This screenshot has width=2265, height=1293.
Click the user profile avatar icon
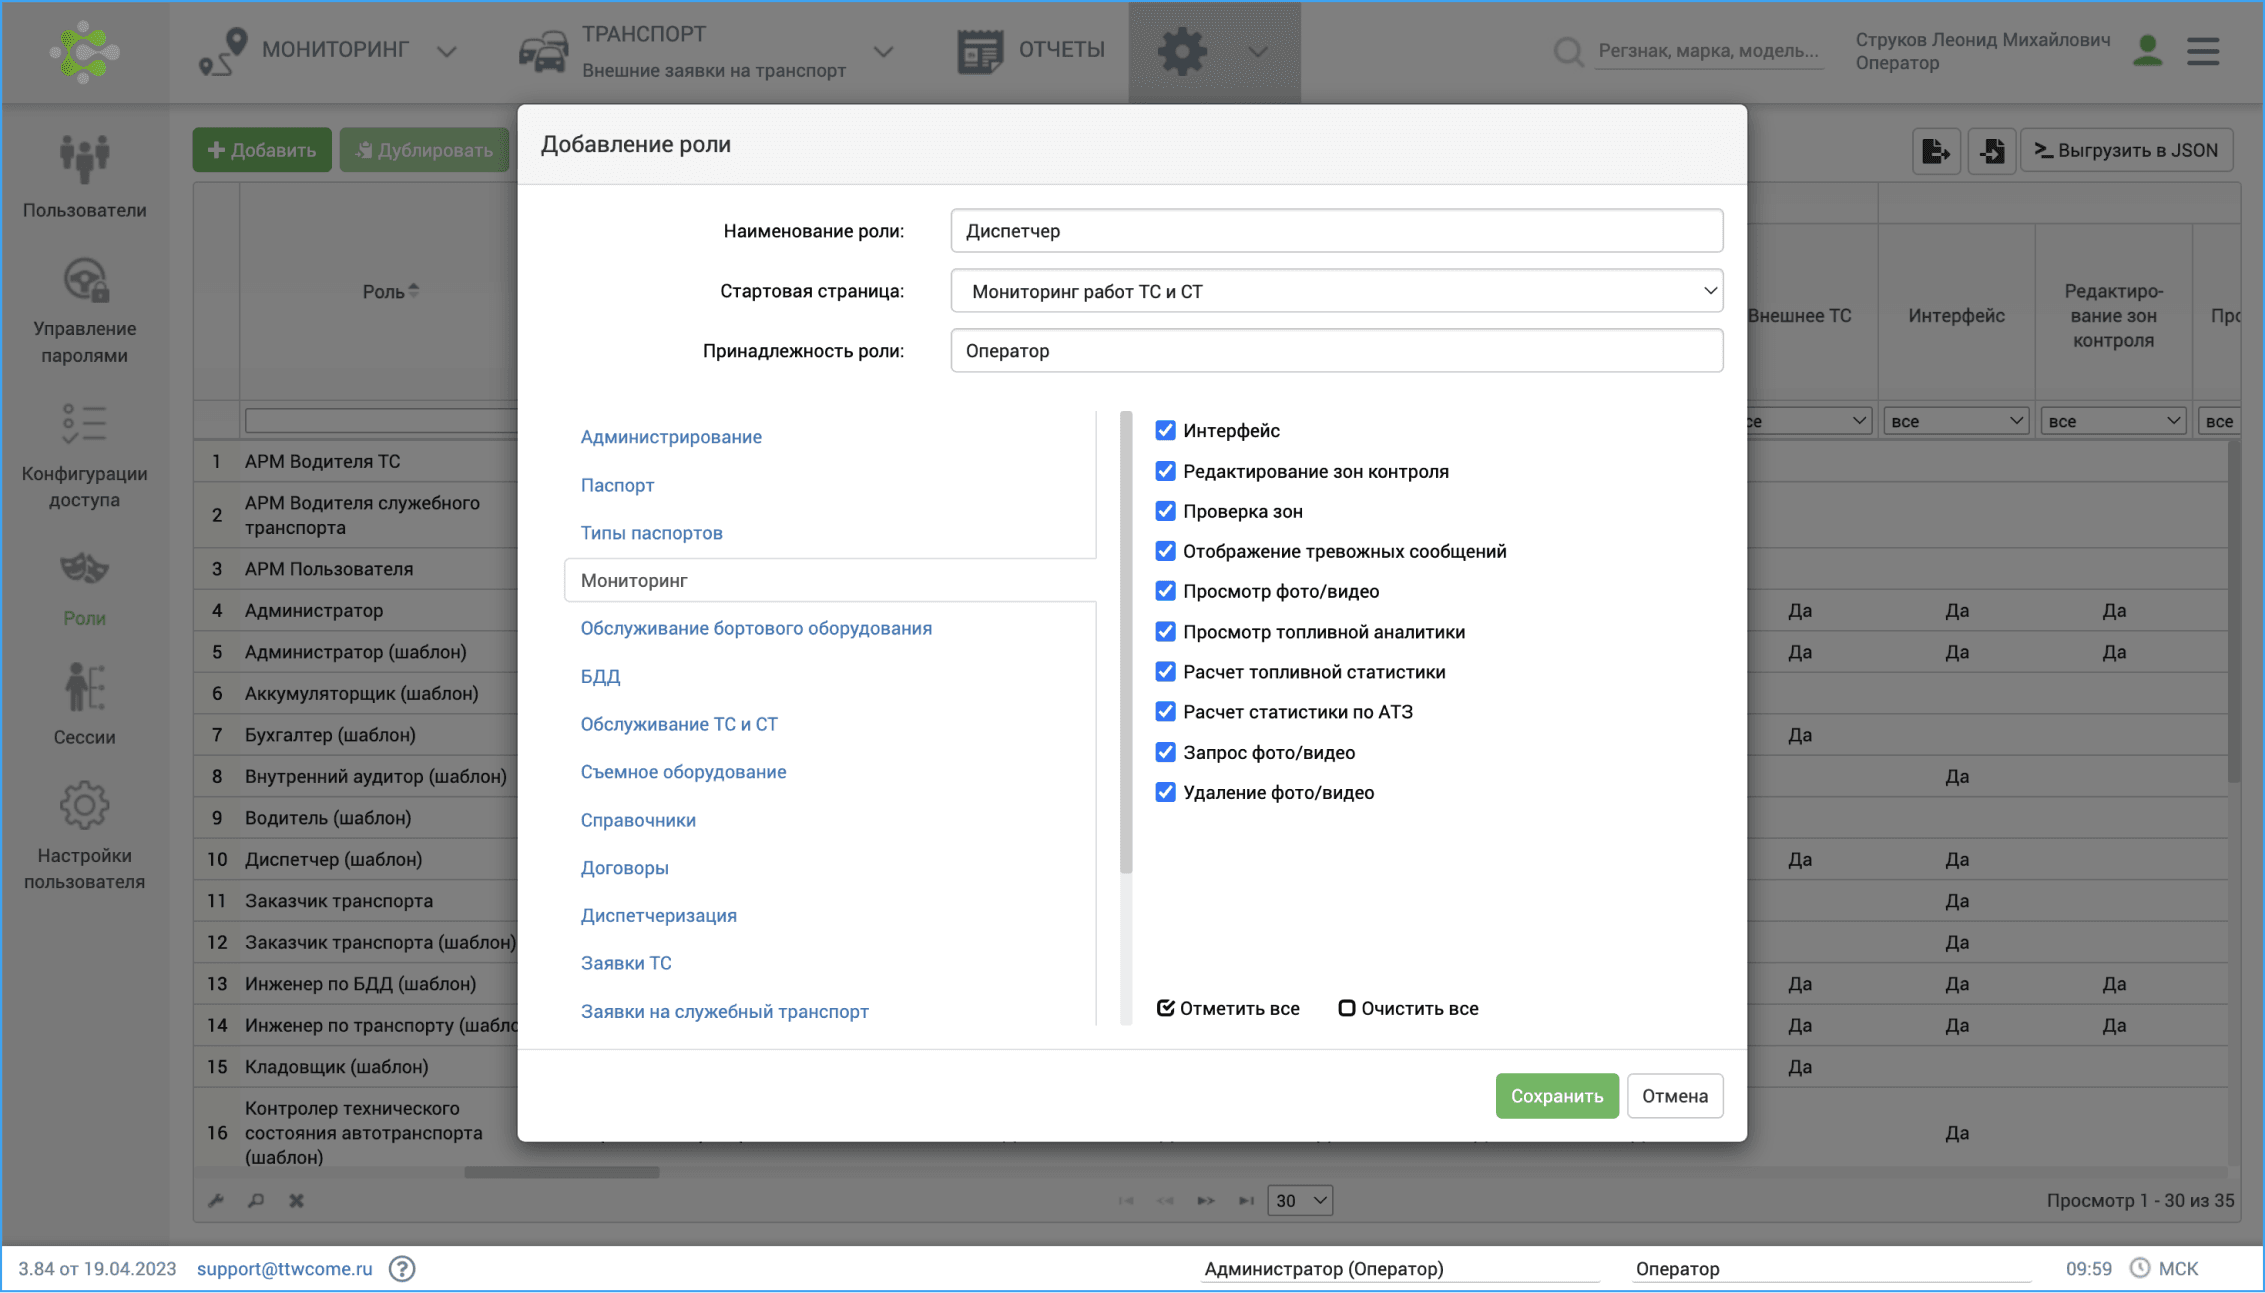pos(2147,50)
